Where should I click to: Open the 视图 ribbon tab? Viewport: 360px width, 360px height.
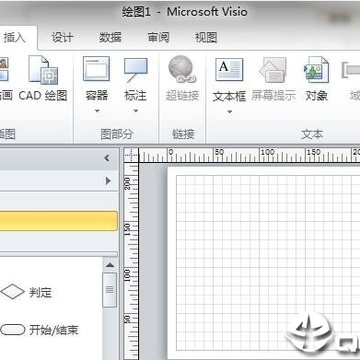coord(206,37)
